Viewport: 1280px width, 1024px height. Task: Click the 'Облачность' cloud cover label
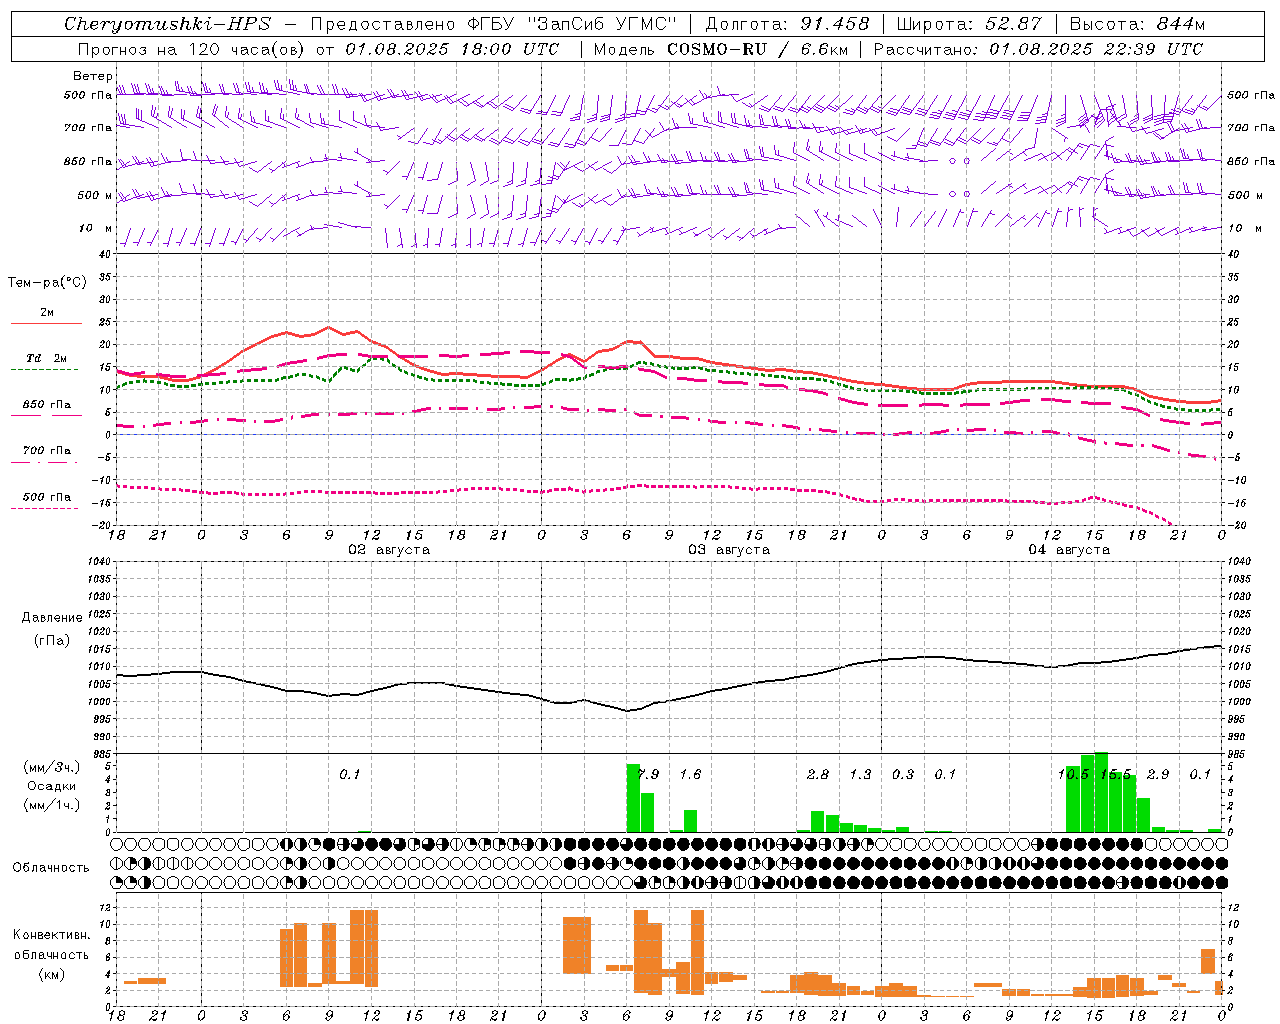(51, 867)
